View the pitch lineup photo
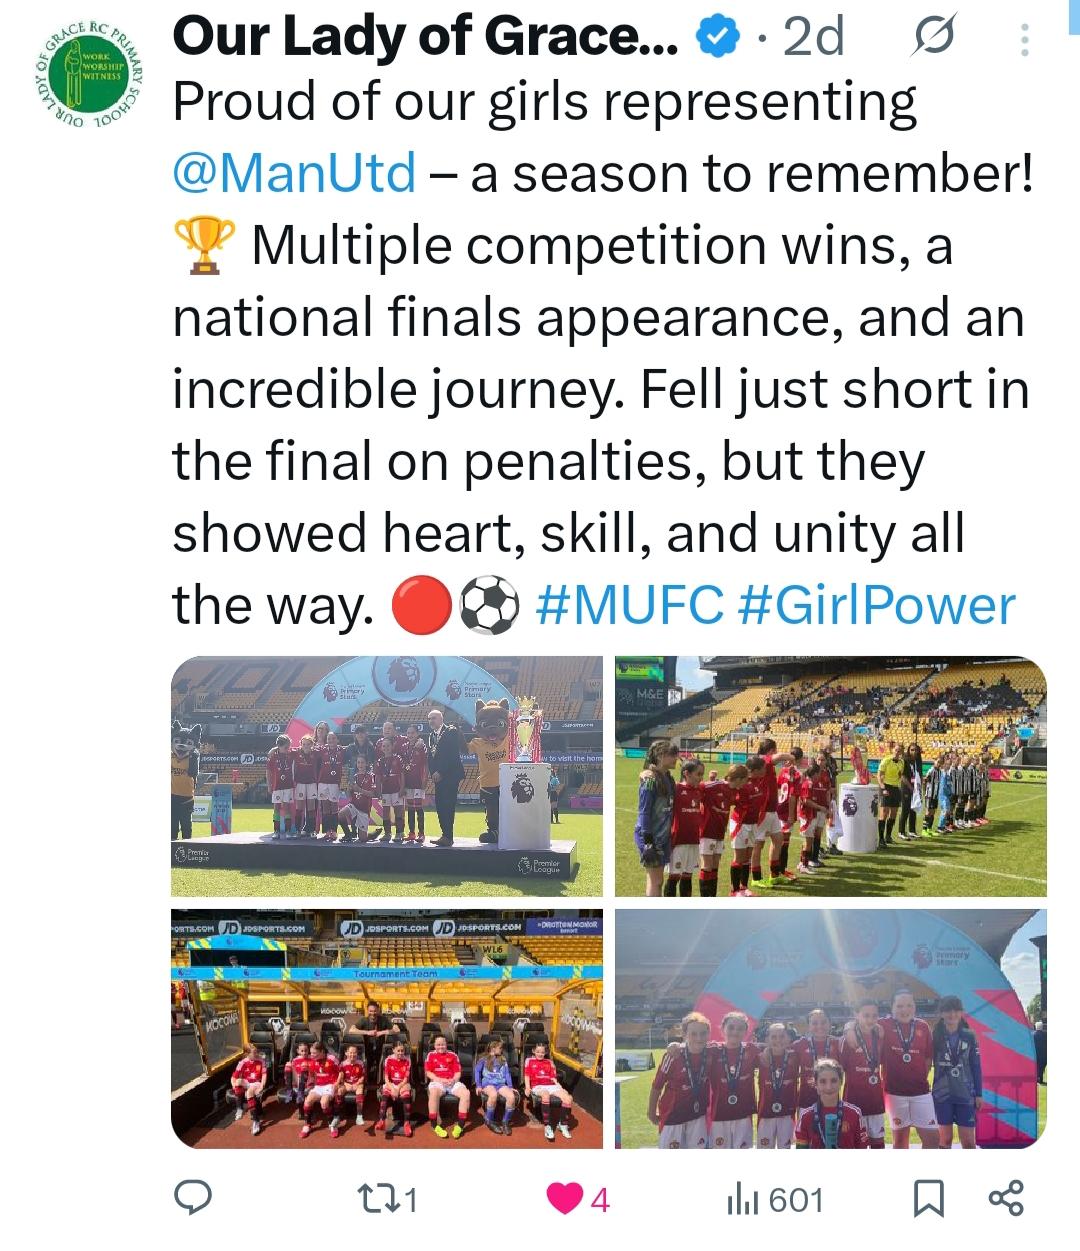The width and height of the screenshot is (1080, 1251). coord(830,776)
